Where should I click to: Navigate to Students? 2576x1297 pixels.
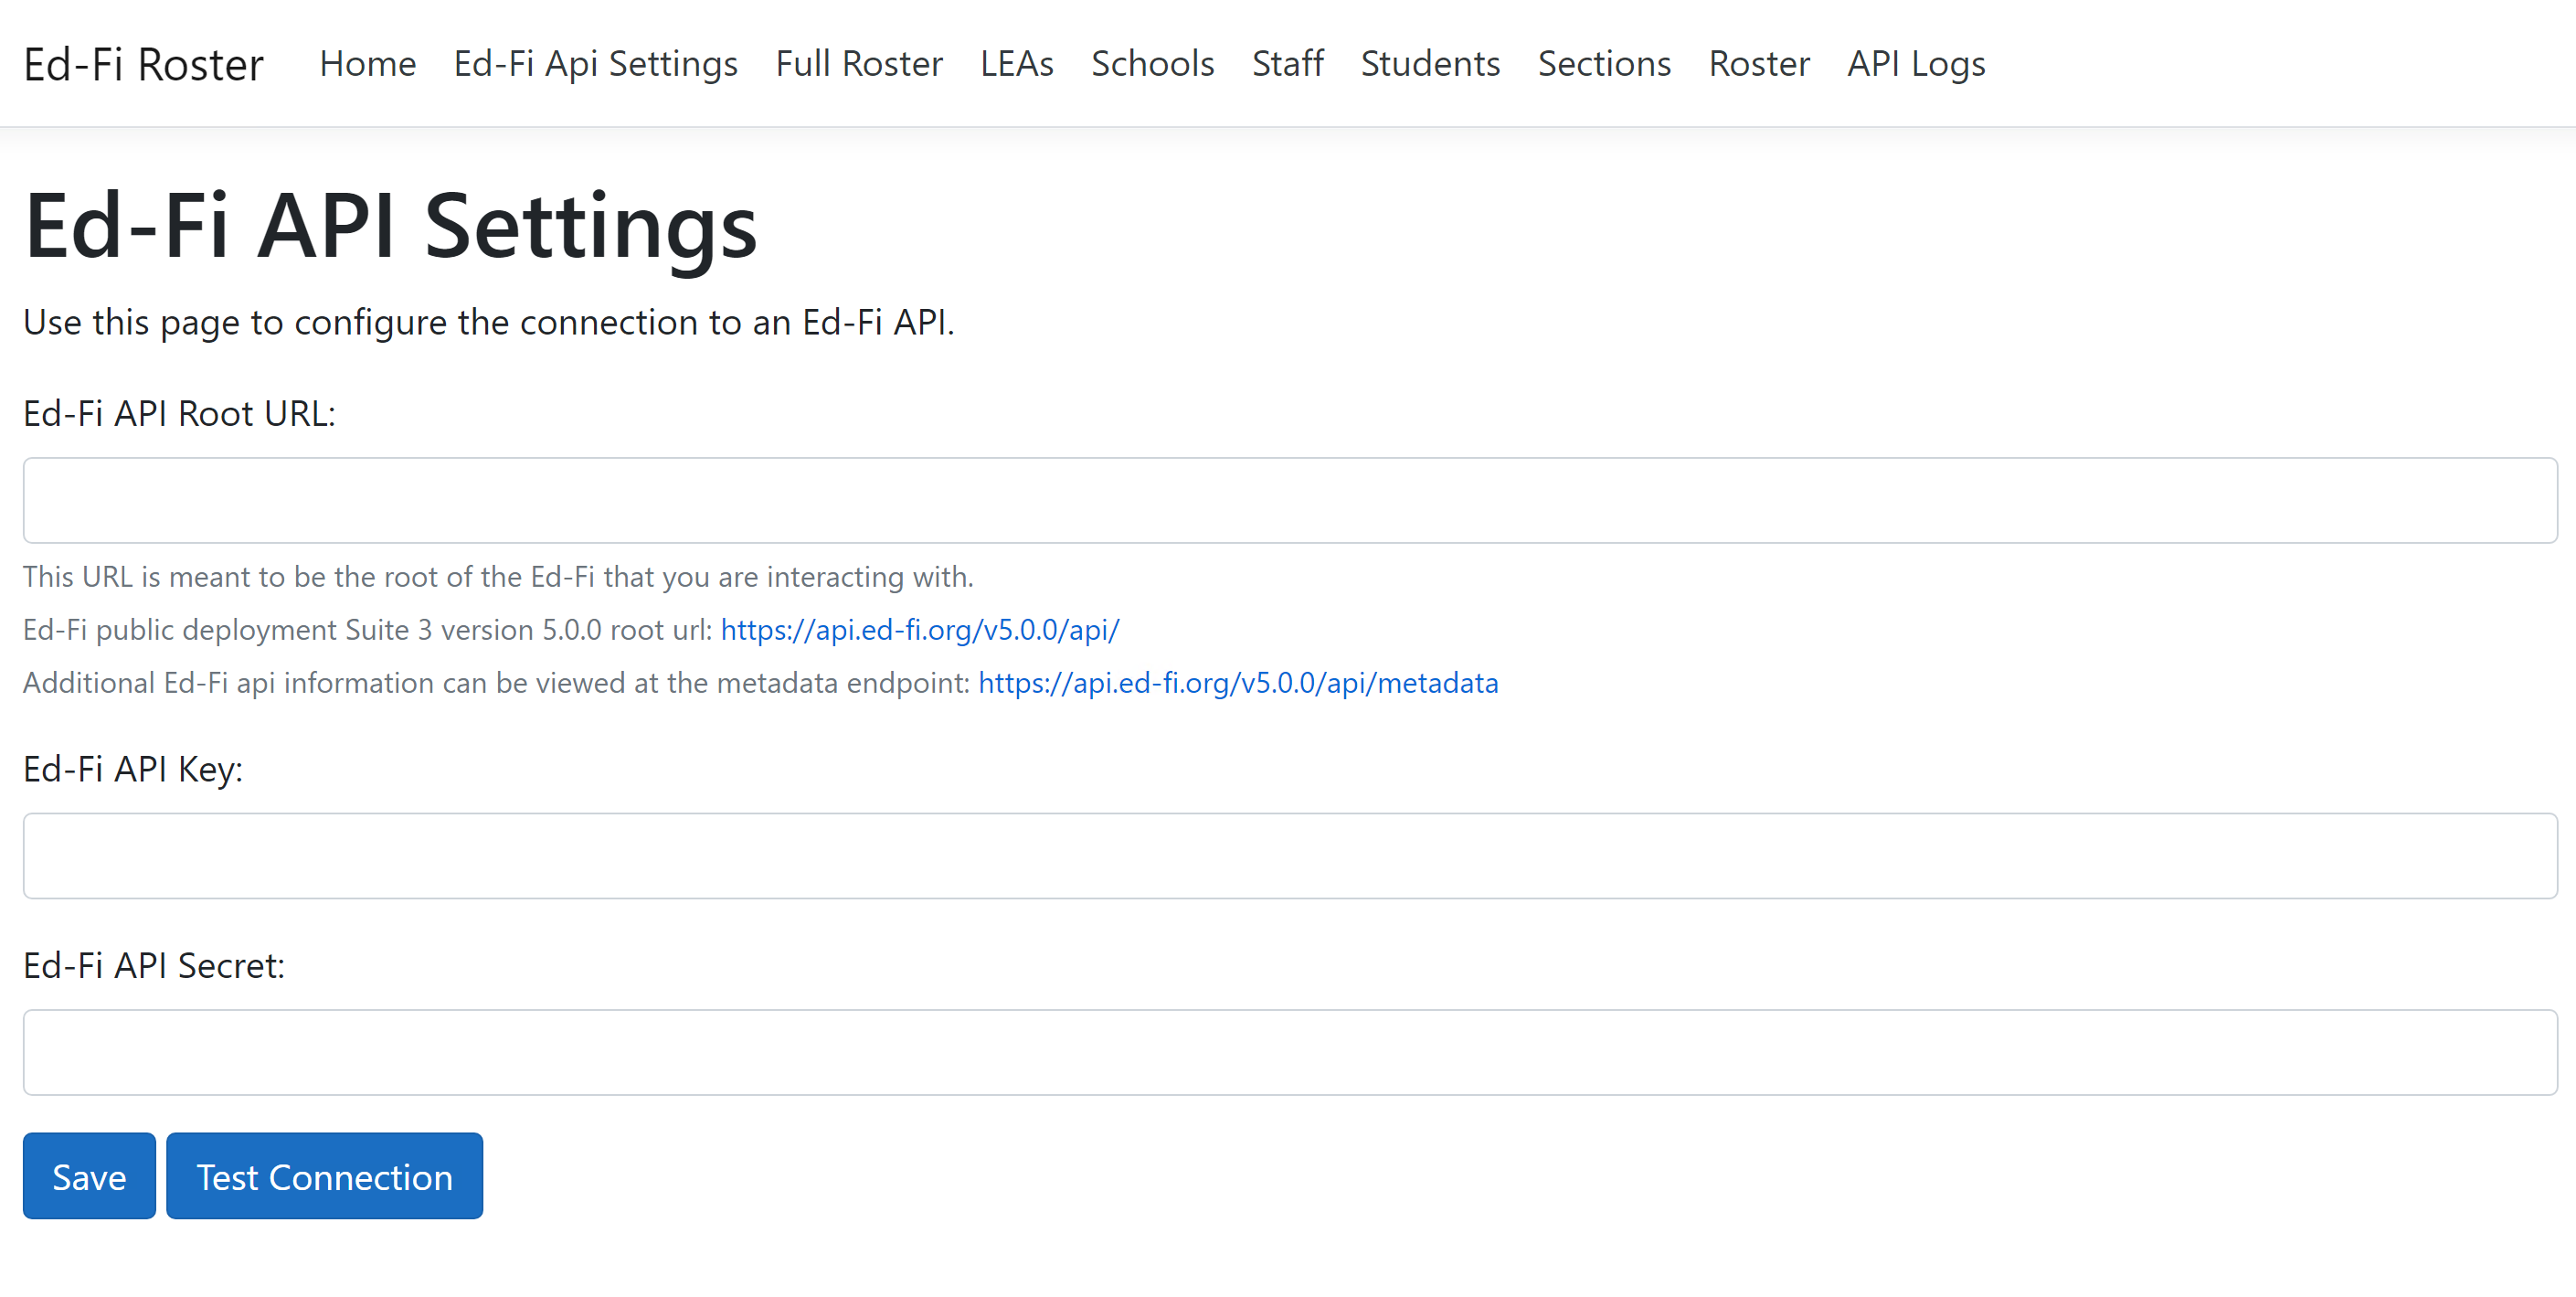tap(1430, 64)
